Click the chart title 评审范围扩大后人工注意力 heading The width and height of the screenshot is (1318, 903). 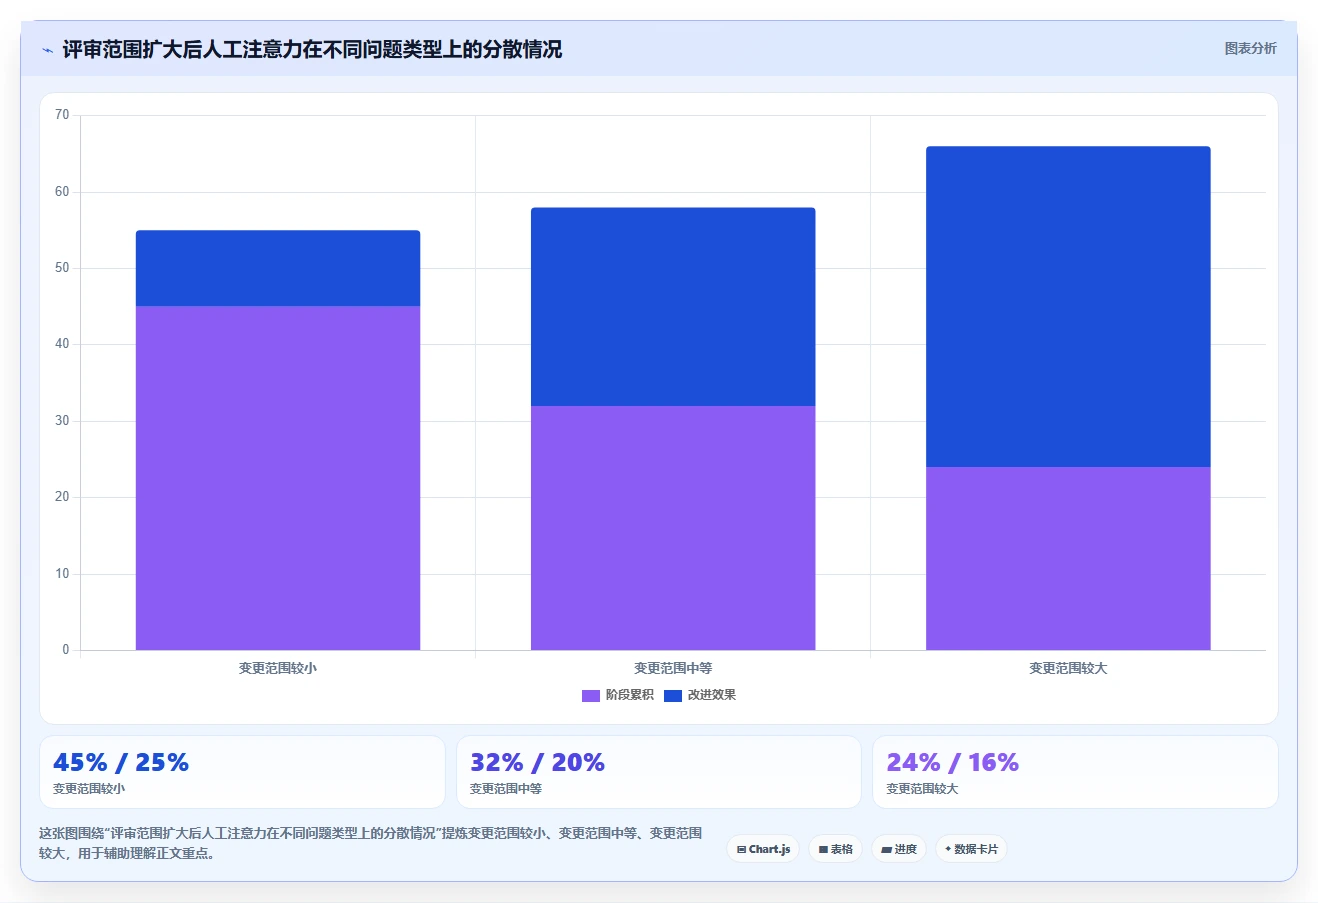coord(312,49)
